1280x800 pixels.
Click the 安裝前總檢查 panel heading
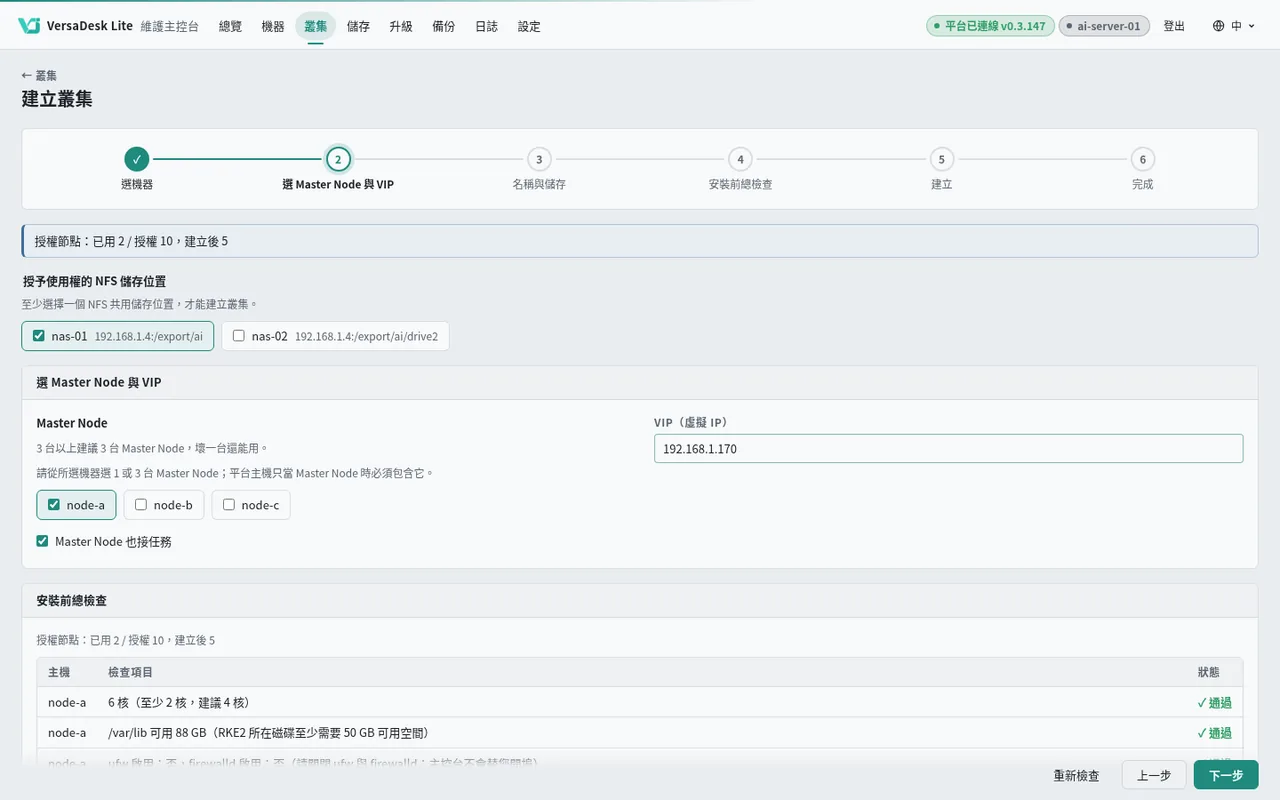click(x=72, y=601)
